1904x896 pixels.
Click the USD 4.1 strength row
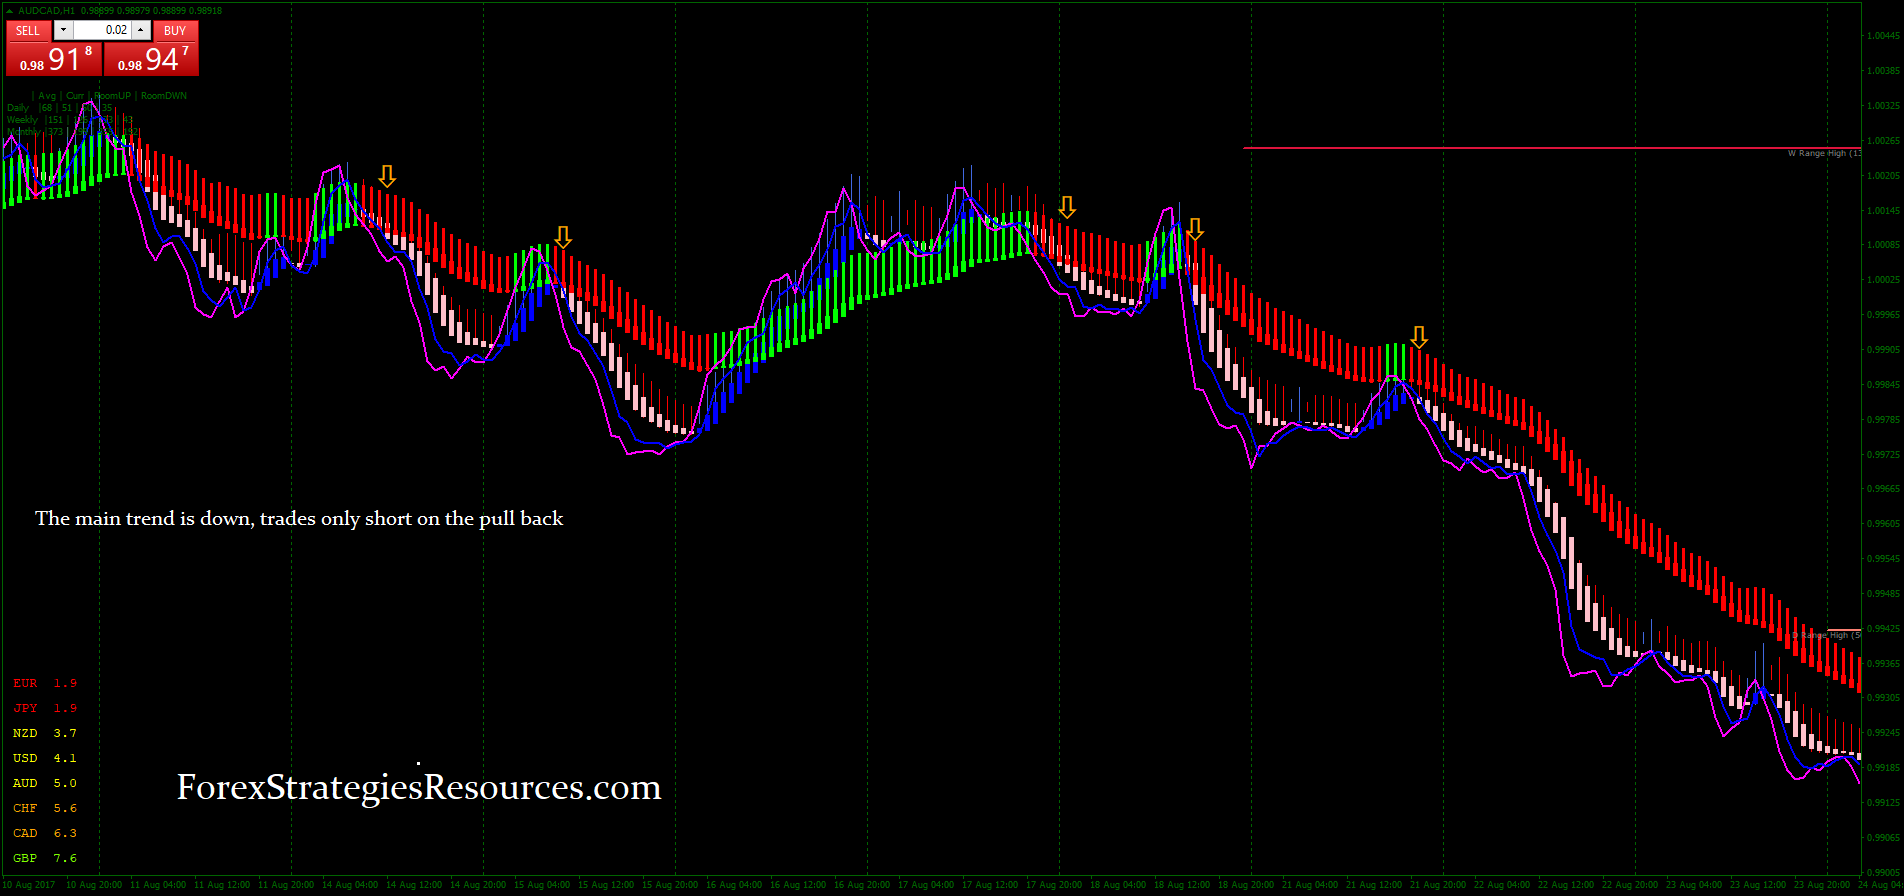[45, 758]
